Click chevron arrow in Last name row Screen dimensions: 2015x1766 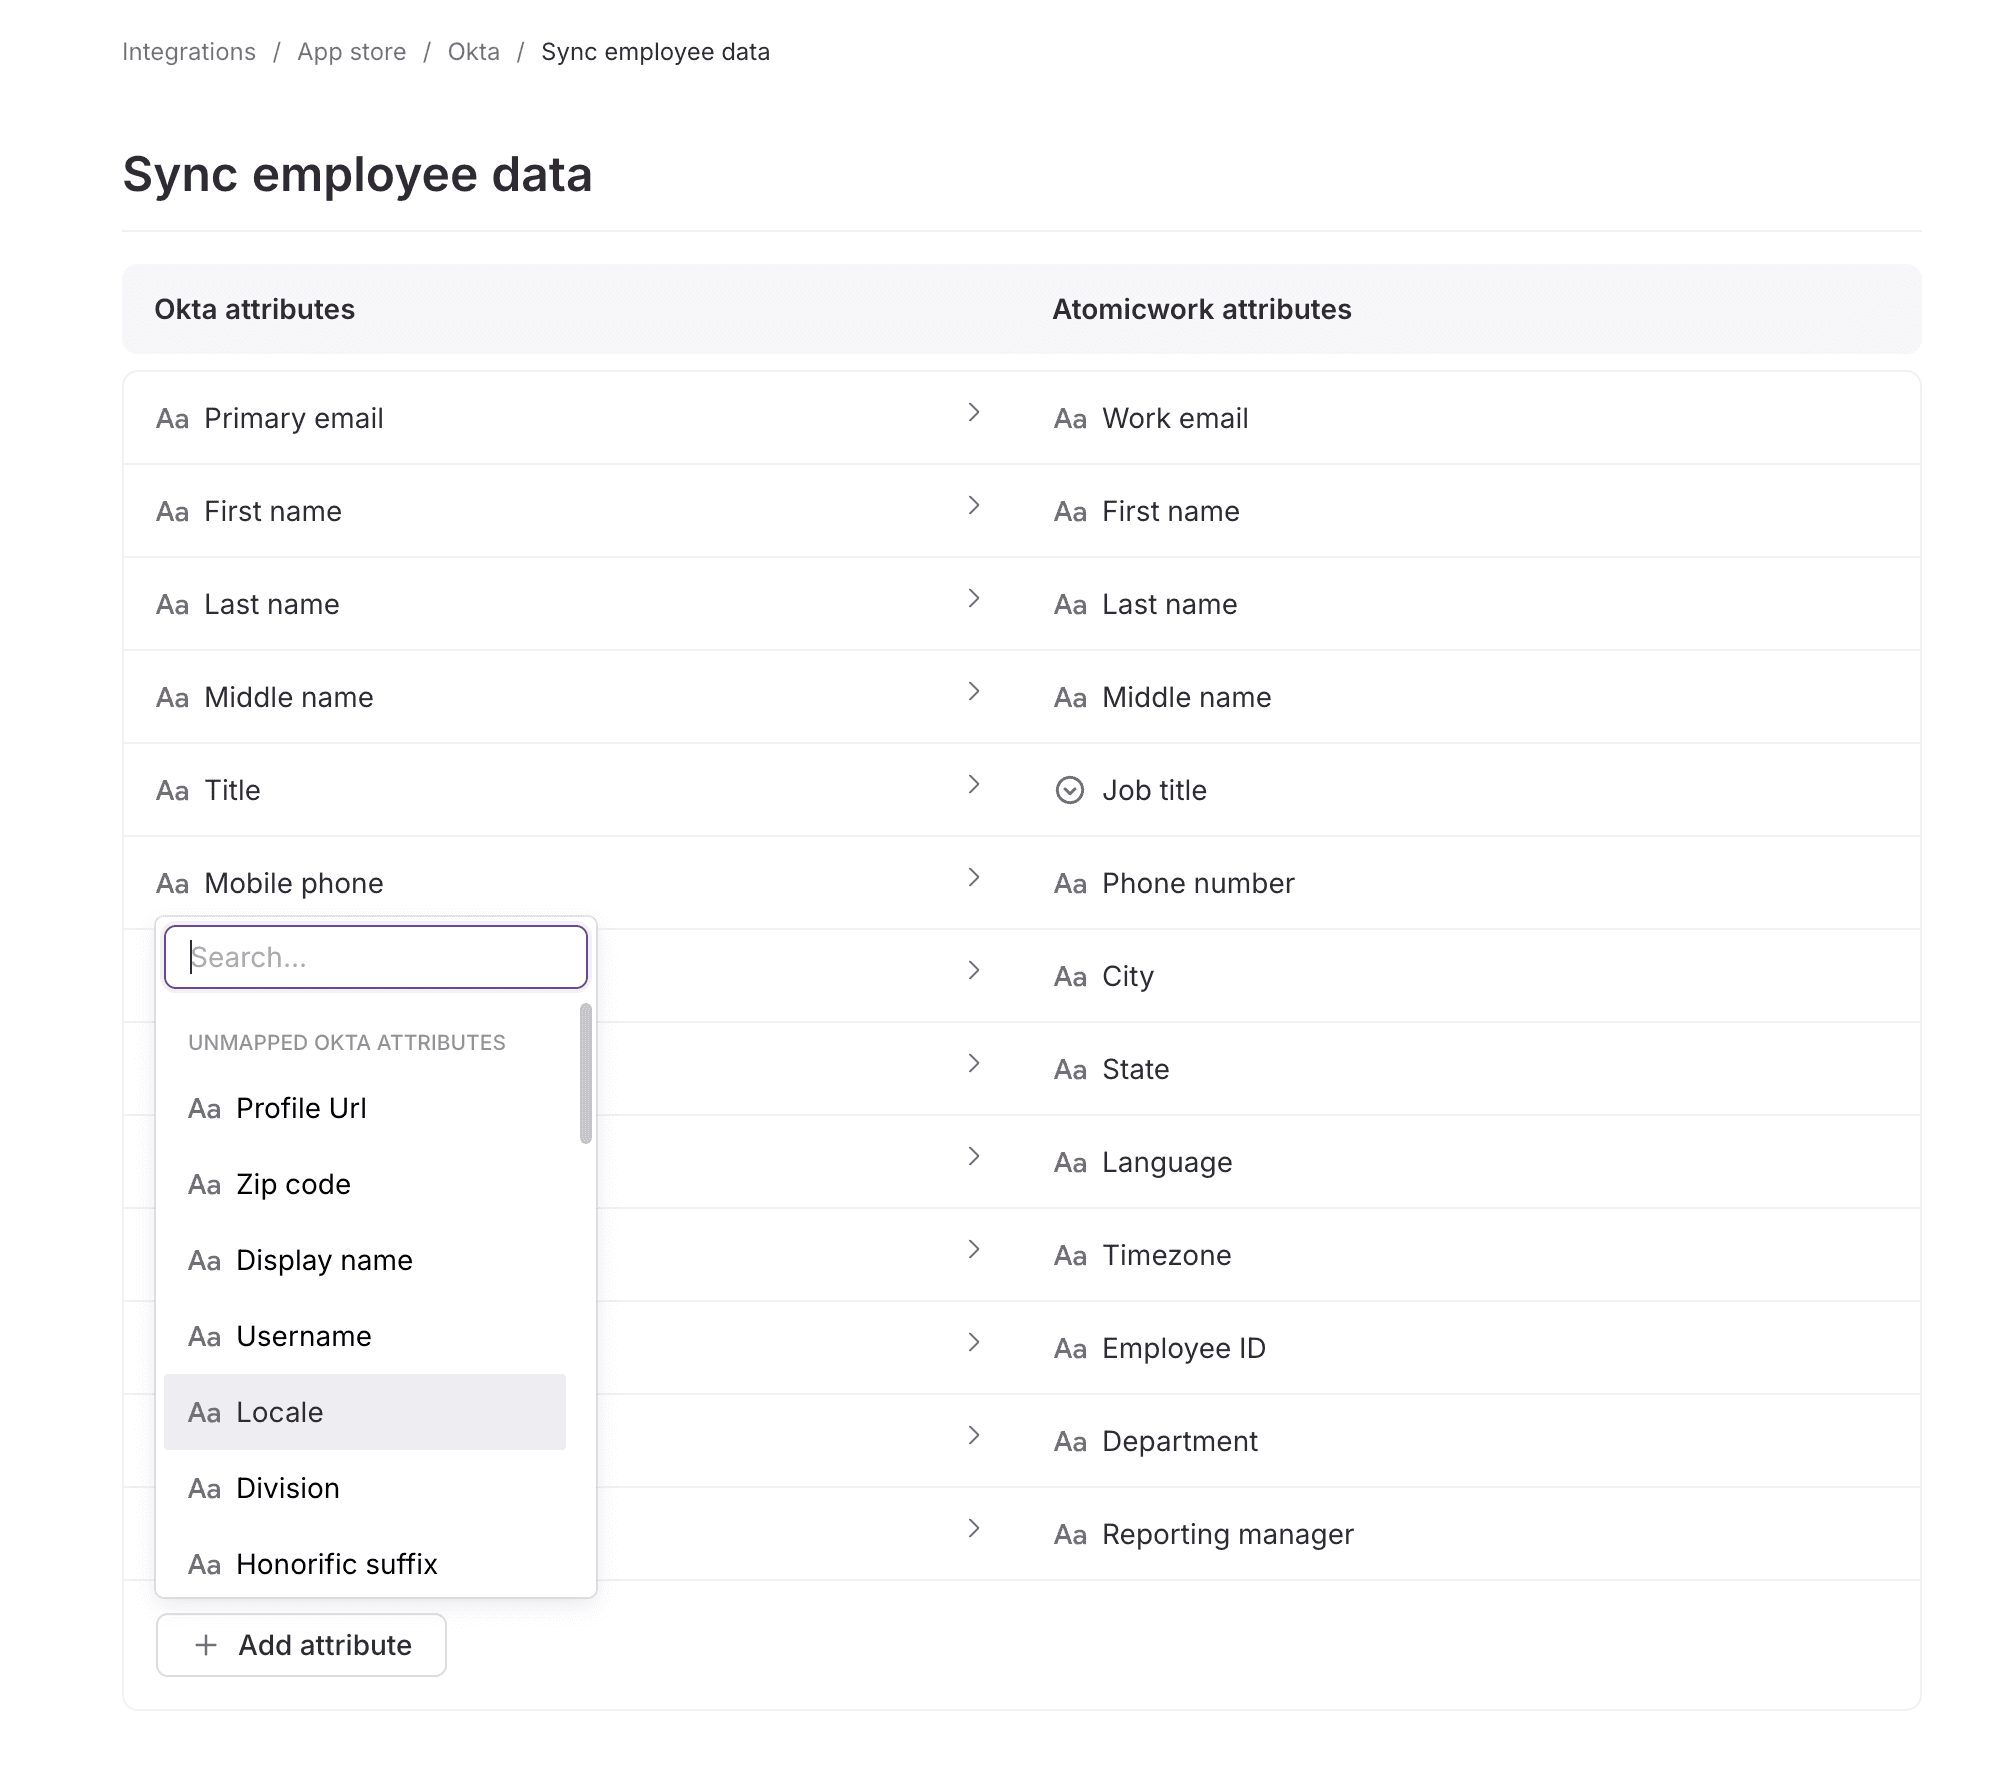974,598
